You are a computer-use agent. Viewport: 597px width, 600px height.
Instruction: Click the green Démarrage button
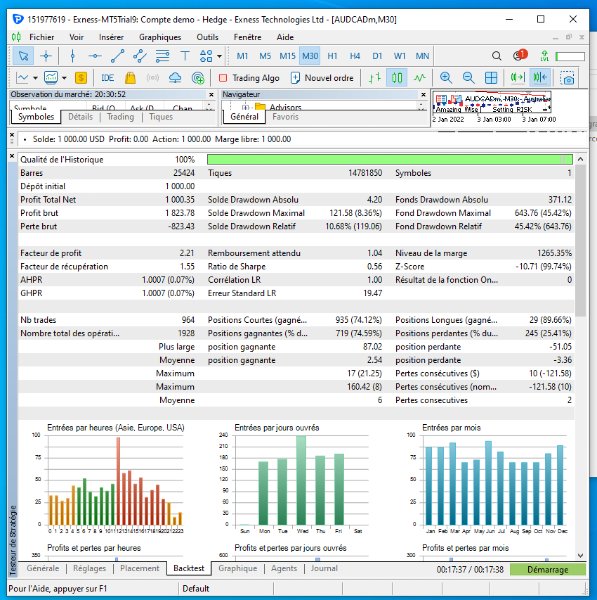pos(548,569)
